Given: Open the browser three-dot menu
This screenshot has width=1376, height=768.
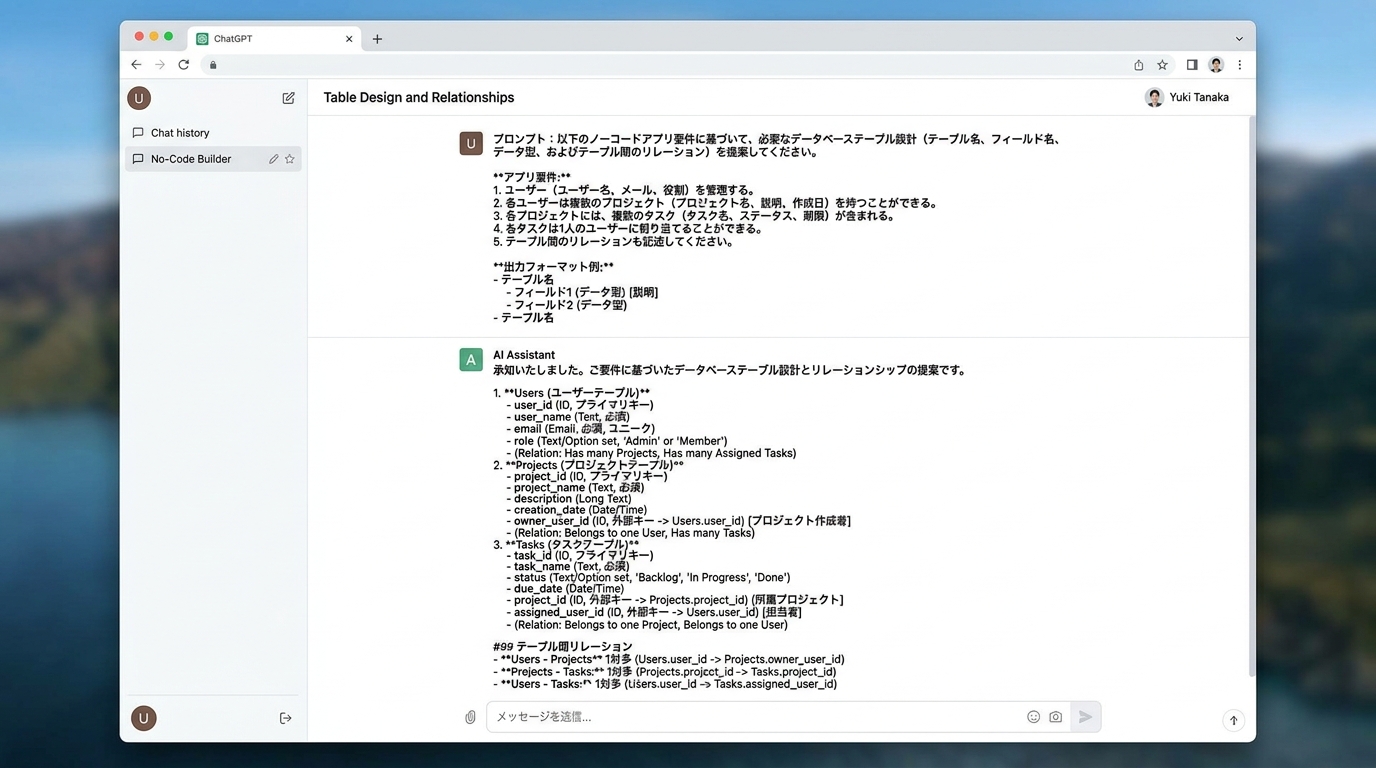Looking at the screenshot, I should (1240, 65).
